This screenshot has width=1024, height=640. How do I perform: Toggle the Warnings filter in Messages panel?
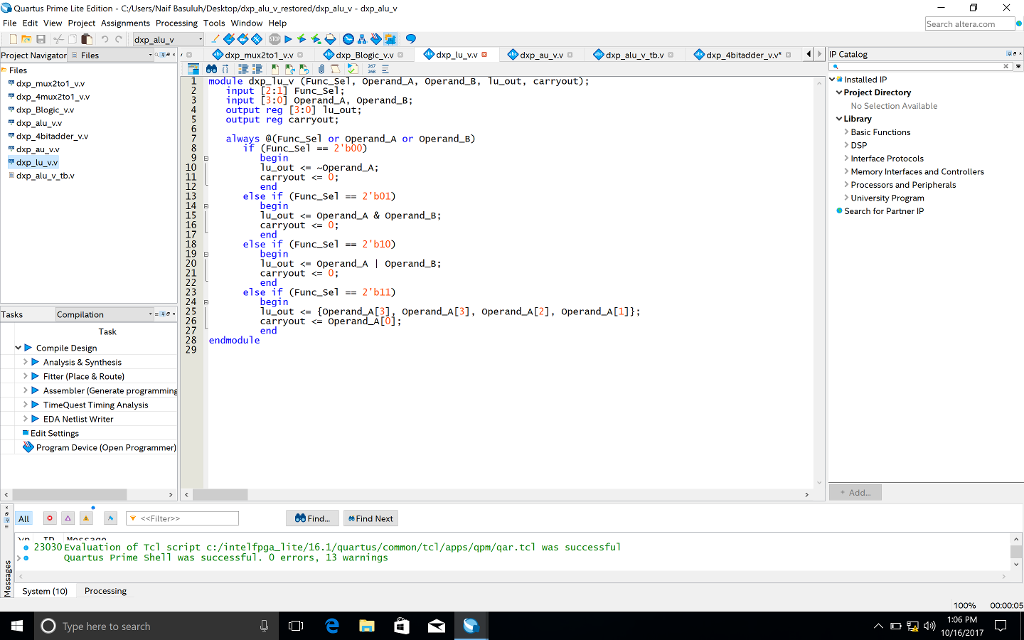pos(85,519)
